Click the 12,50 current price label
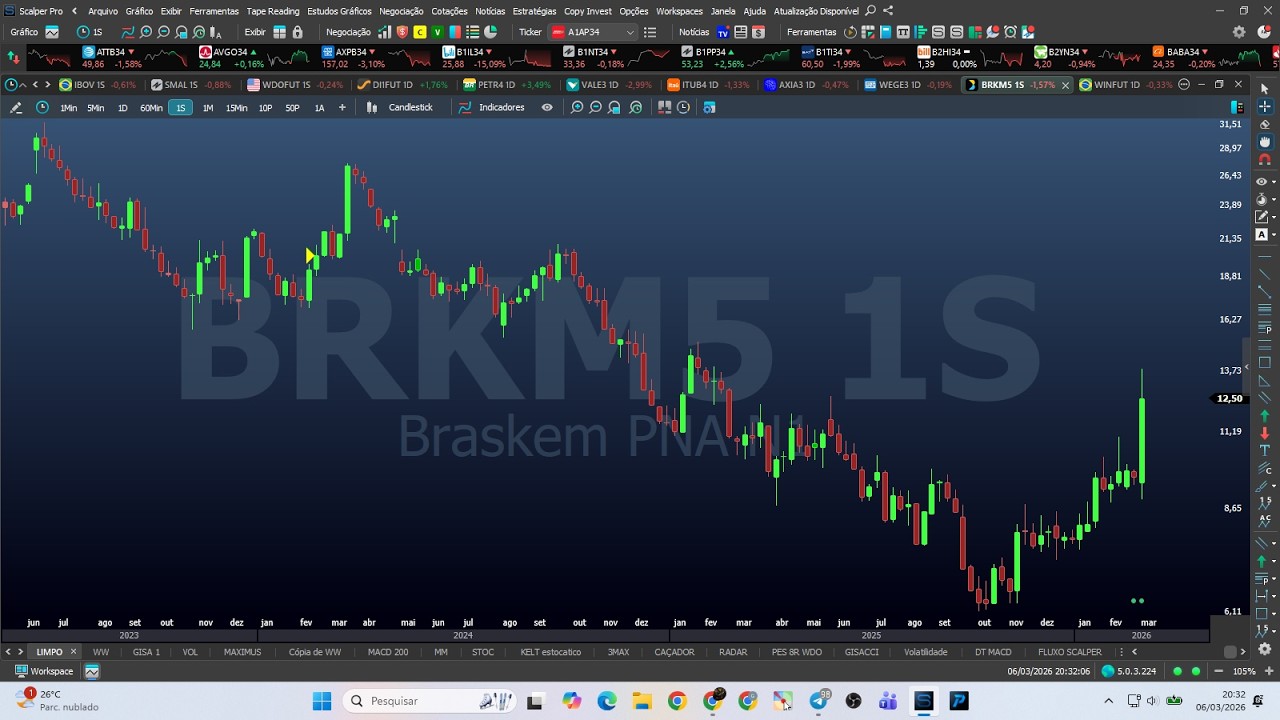Screen dimensions: 1280x720 coord(1230,398)
